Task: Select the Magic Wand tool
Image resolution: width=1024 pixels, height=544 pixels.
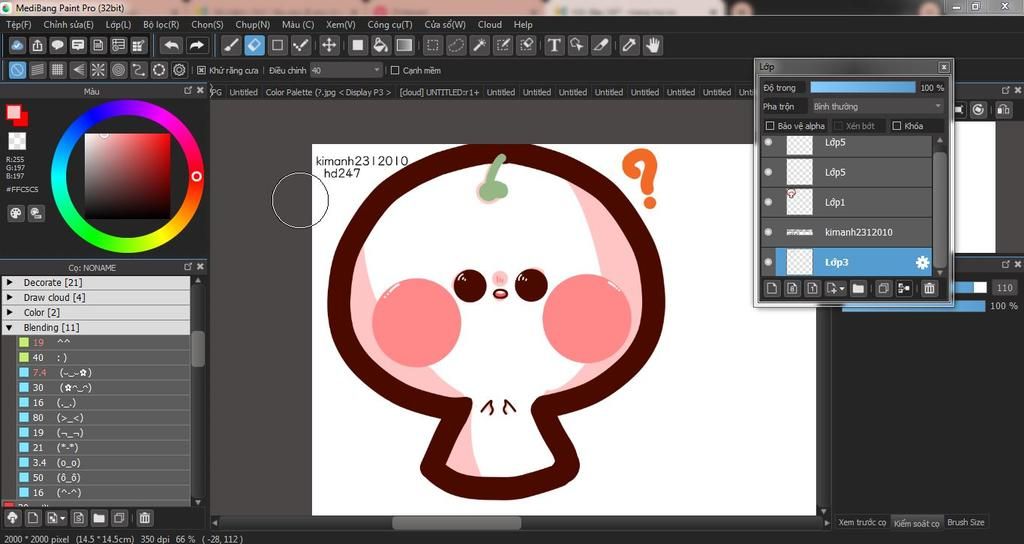Action: [479, 45]
